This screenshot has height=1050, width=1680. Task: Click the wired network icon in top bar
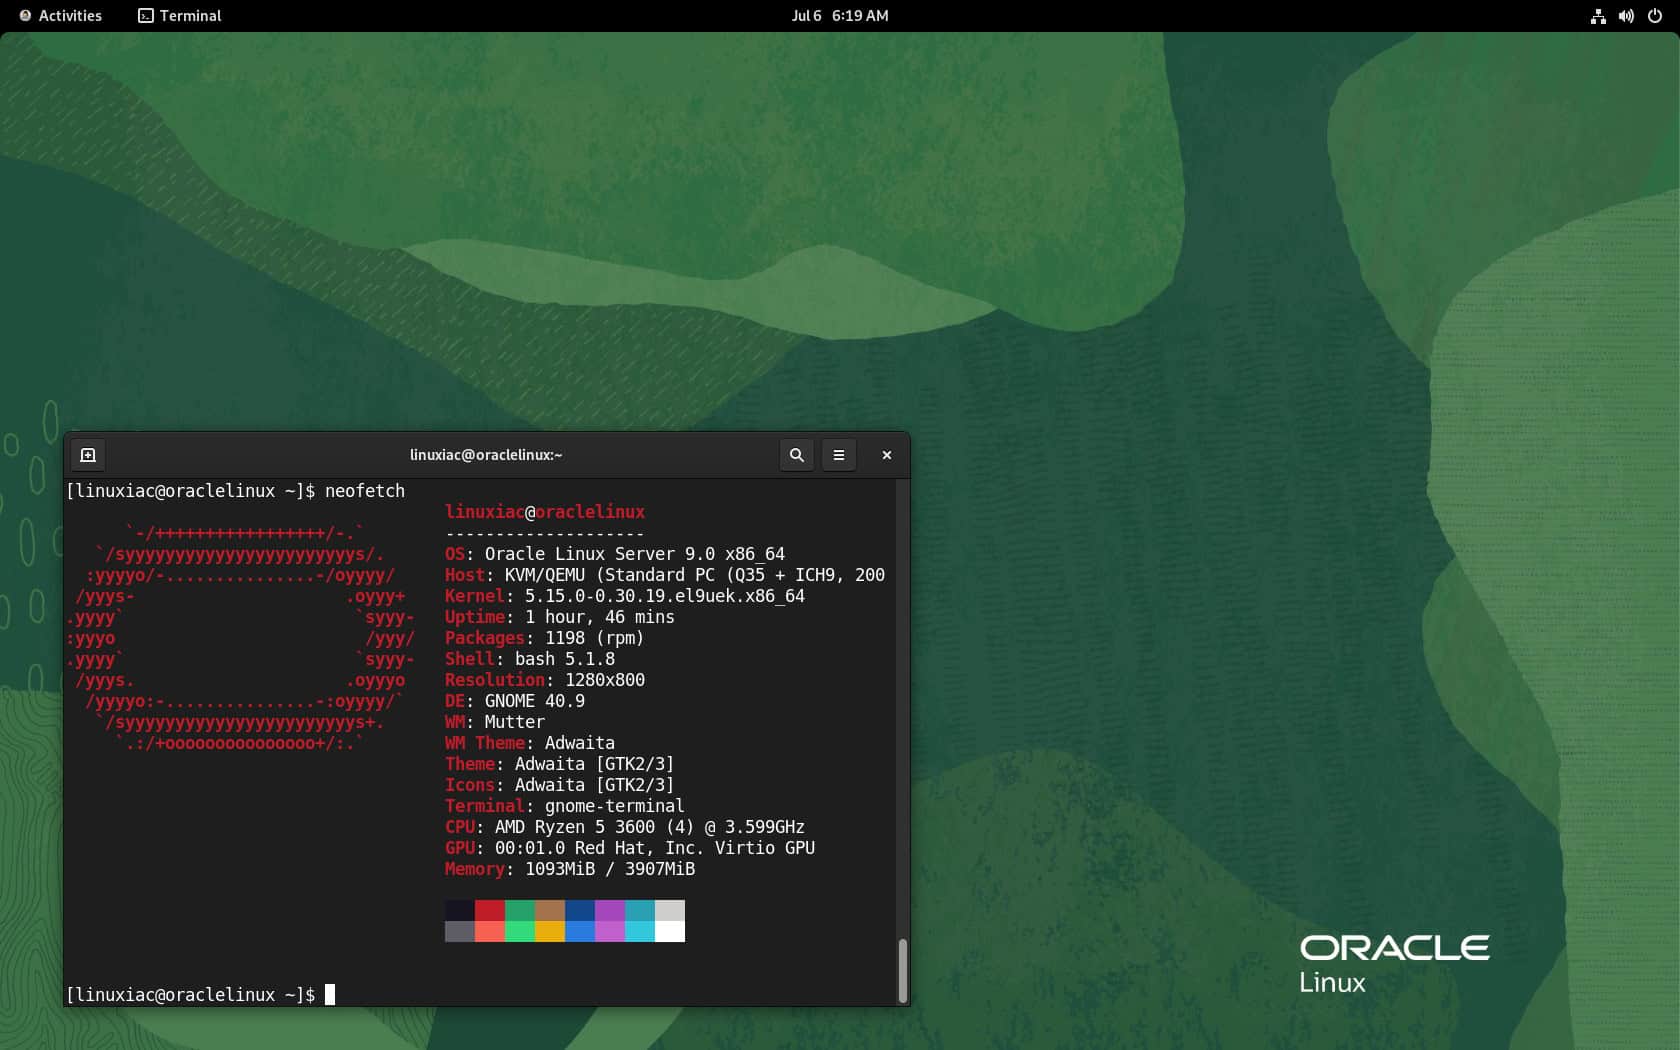(1597, 16)
